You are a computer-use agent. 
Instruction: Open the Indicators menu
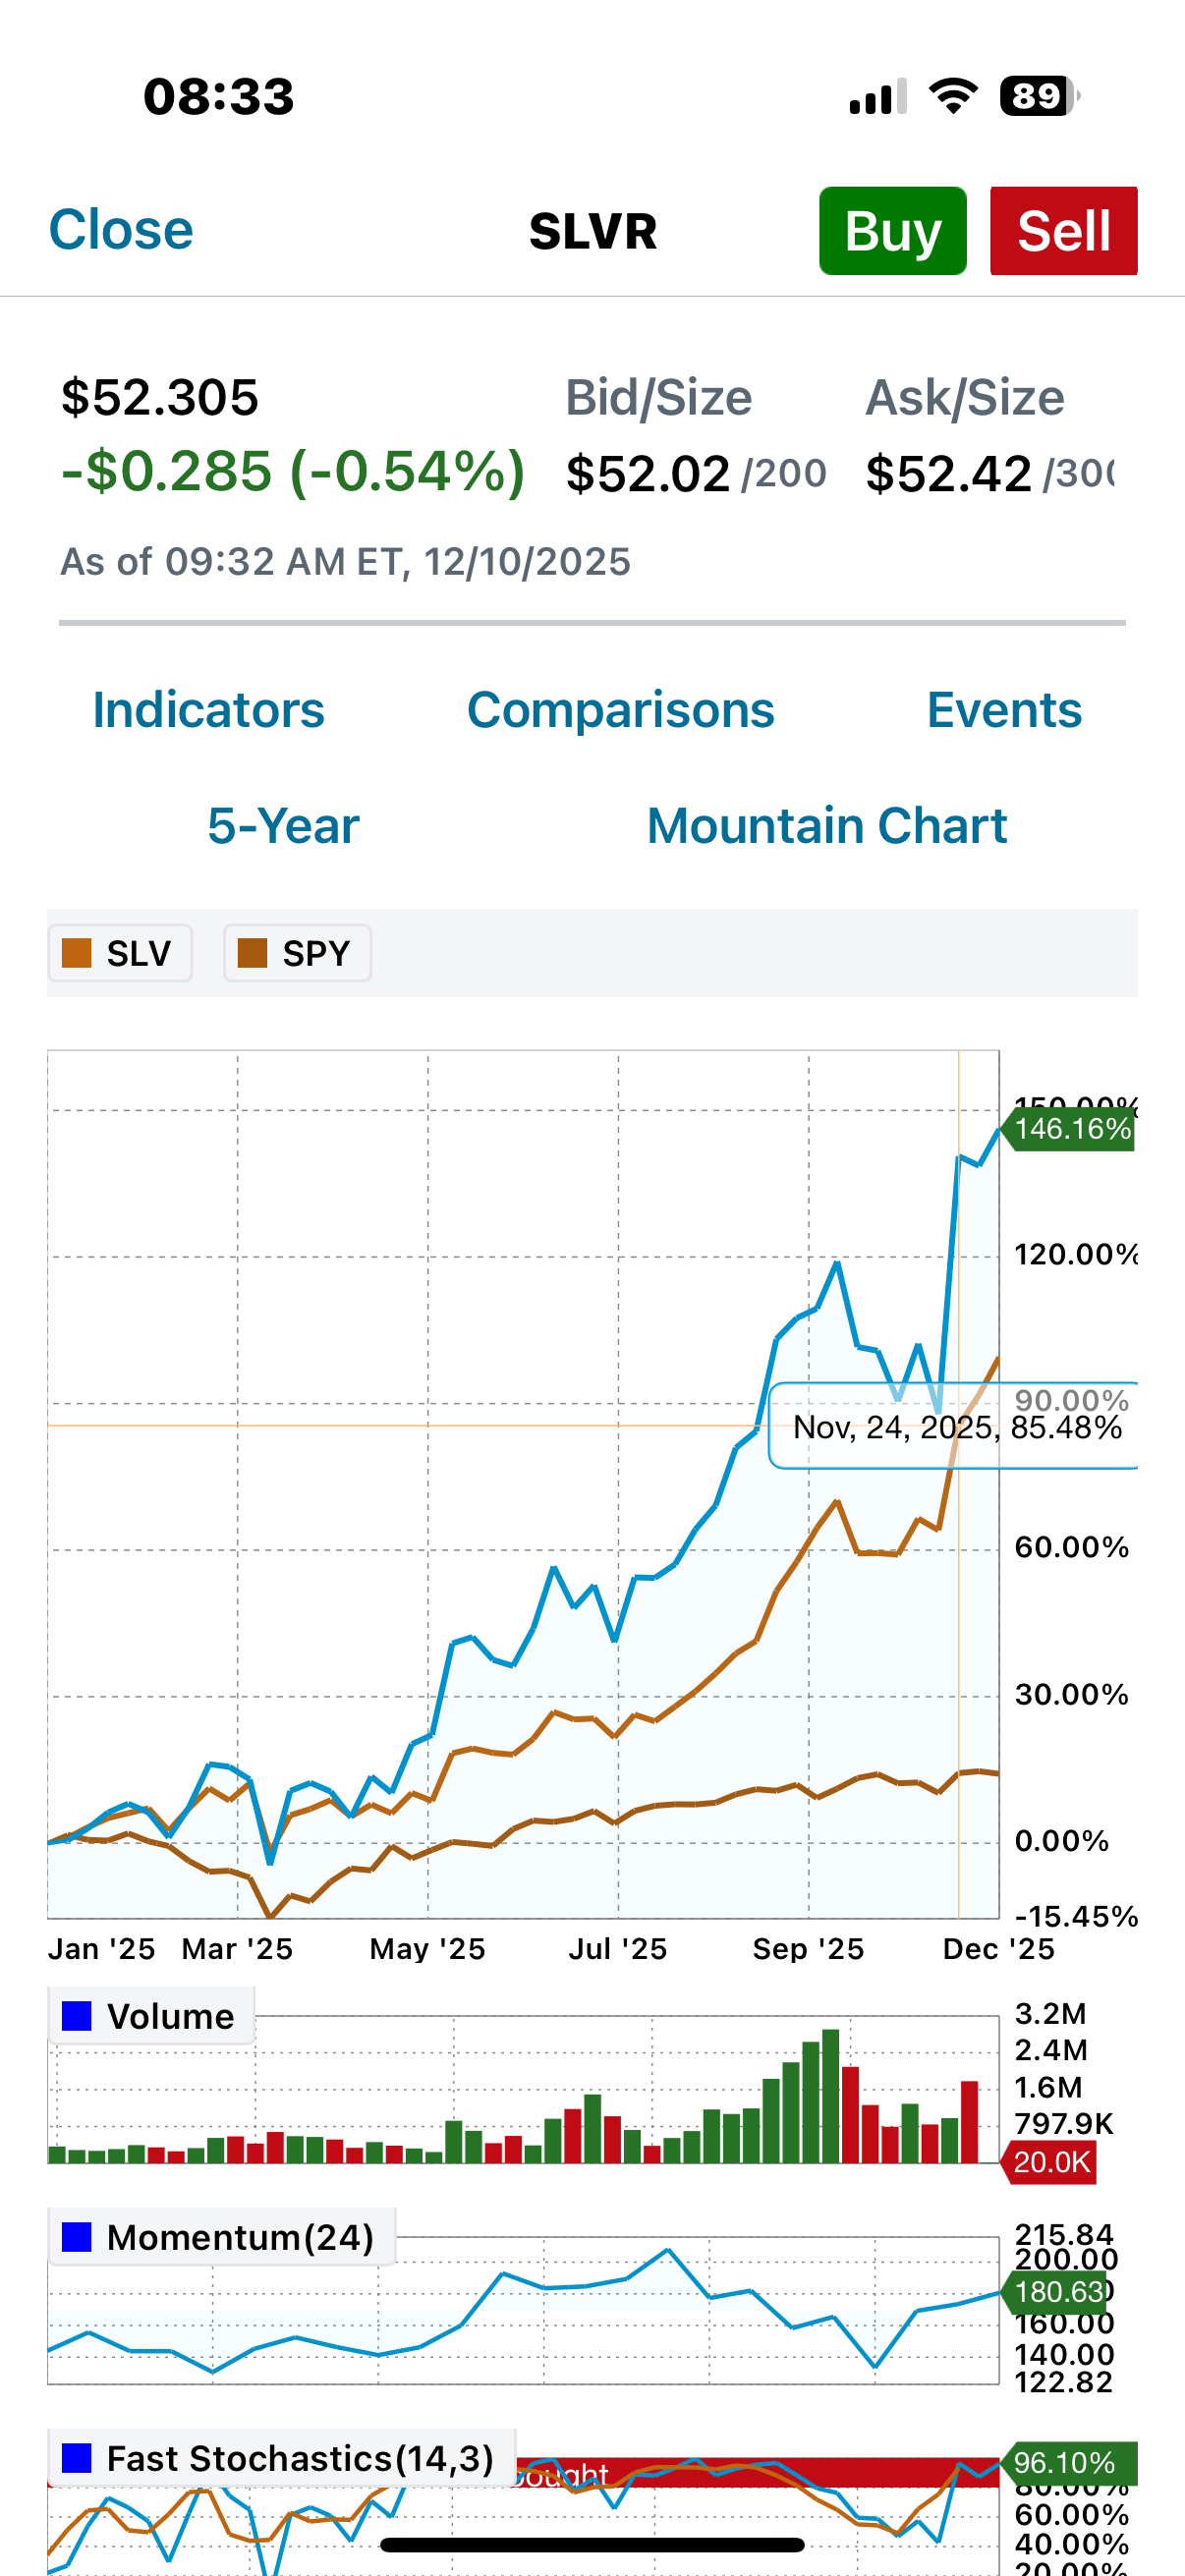pyautogui.click(x=208, y=710)
